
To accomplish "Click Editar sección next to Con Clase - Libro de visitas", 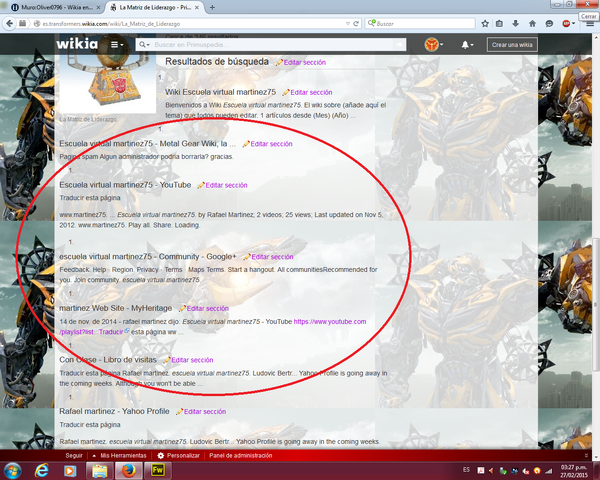I will pos(192,360).
